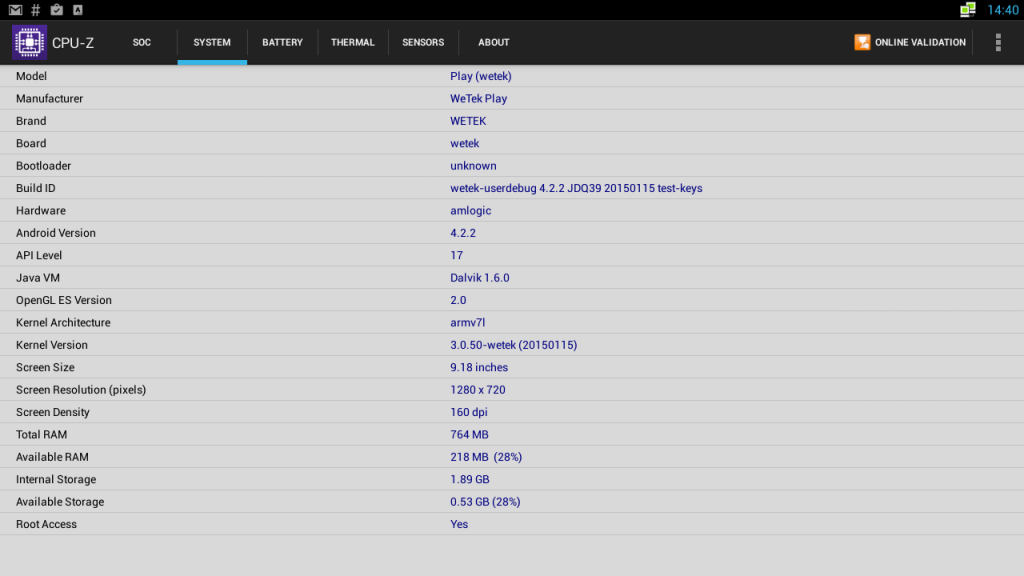This screenshot has width=1024, height=576.
Task: Select the 160 dpi value
Action: coord(469,412)
